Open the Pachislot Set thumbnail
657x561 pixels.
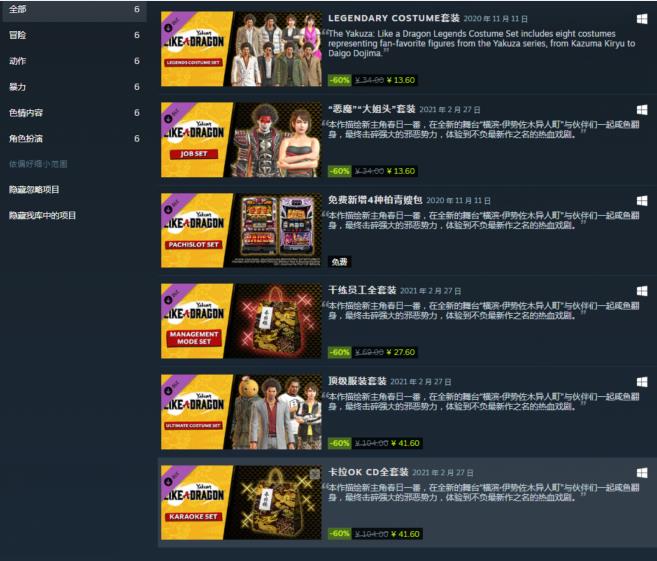(241, 230)
